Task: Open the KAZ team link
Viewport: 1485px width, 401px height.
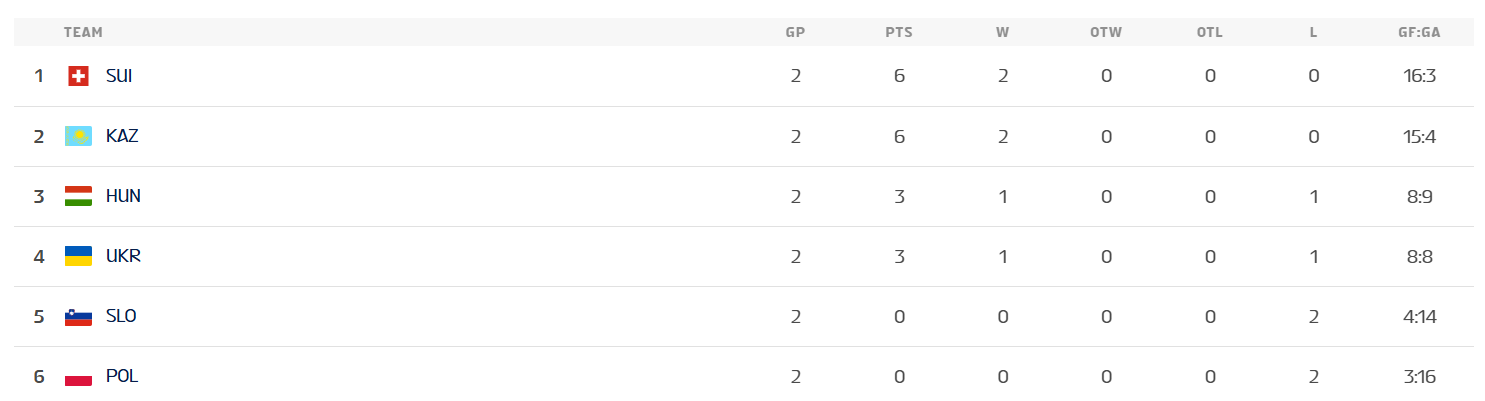Action: click(122, 136)
